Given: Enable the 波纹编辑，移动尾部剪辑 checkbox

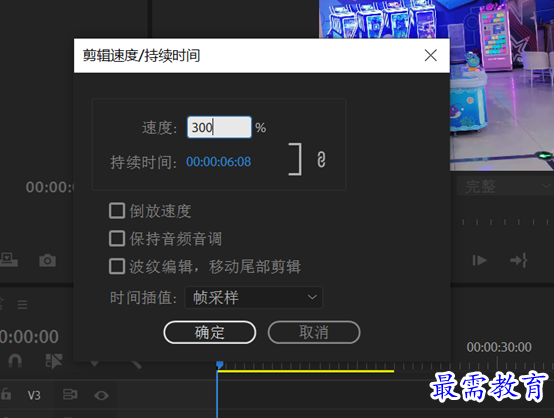Looking at the screenshot, I should click(x=117, y=266).
